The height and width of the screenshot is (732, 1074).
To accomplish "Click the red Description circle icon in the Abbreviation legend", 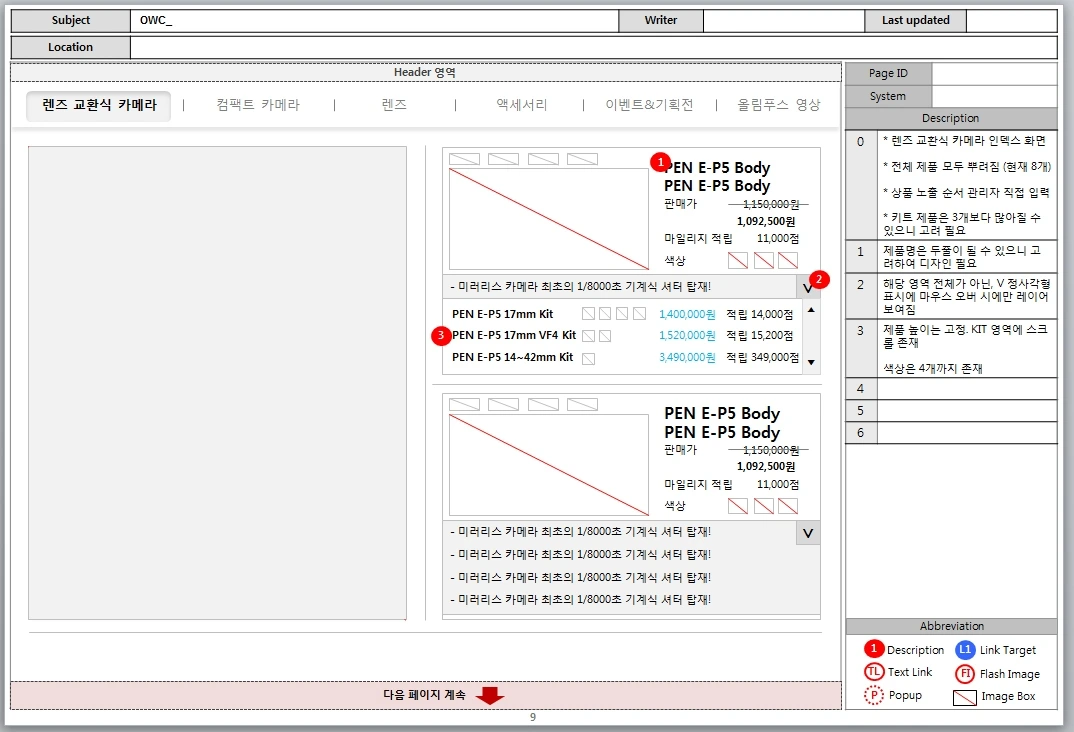I will click(874, 648).
